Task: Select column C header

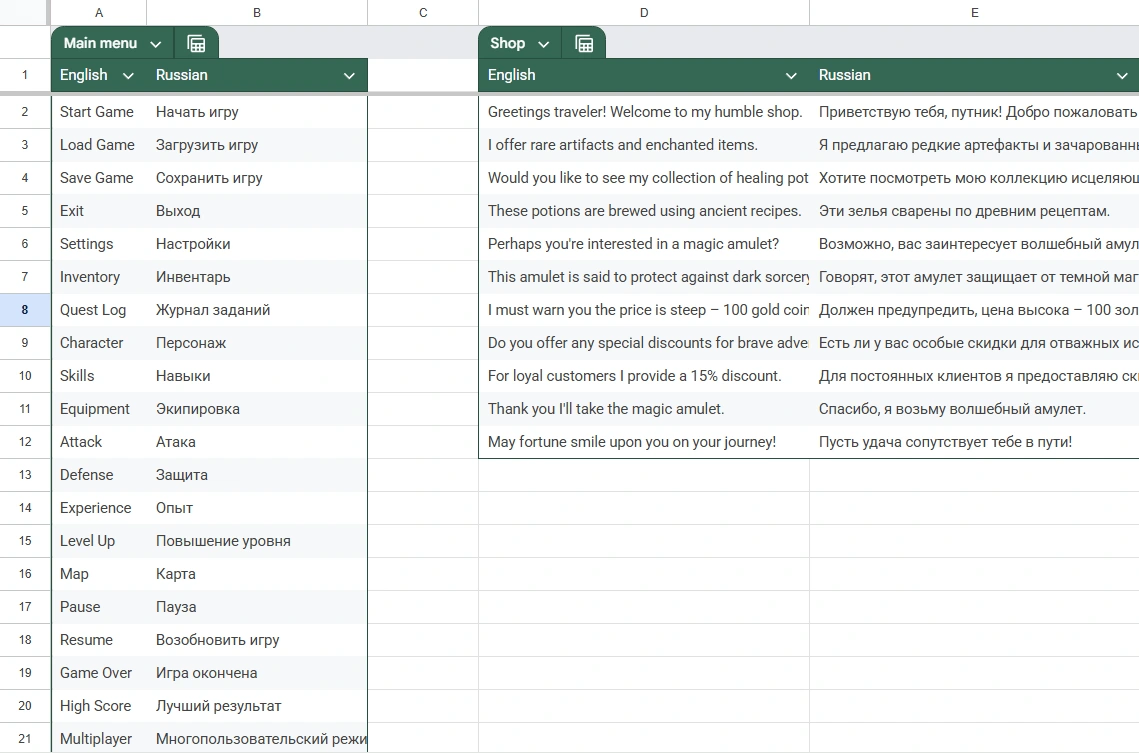Action: pos(423,12)
